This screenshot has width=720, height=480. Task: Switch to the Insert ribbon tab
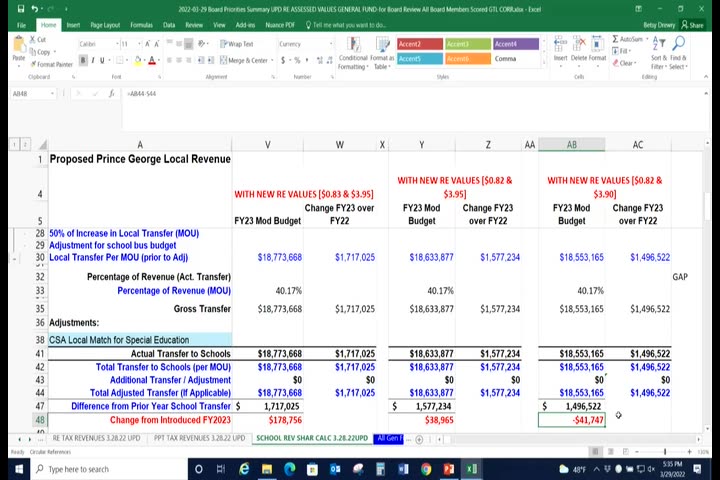[73, 25]
